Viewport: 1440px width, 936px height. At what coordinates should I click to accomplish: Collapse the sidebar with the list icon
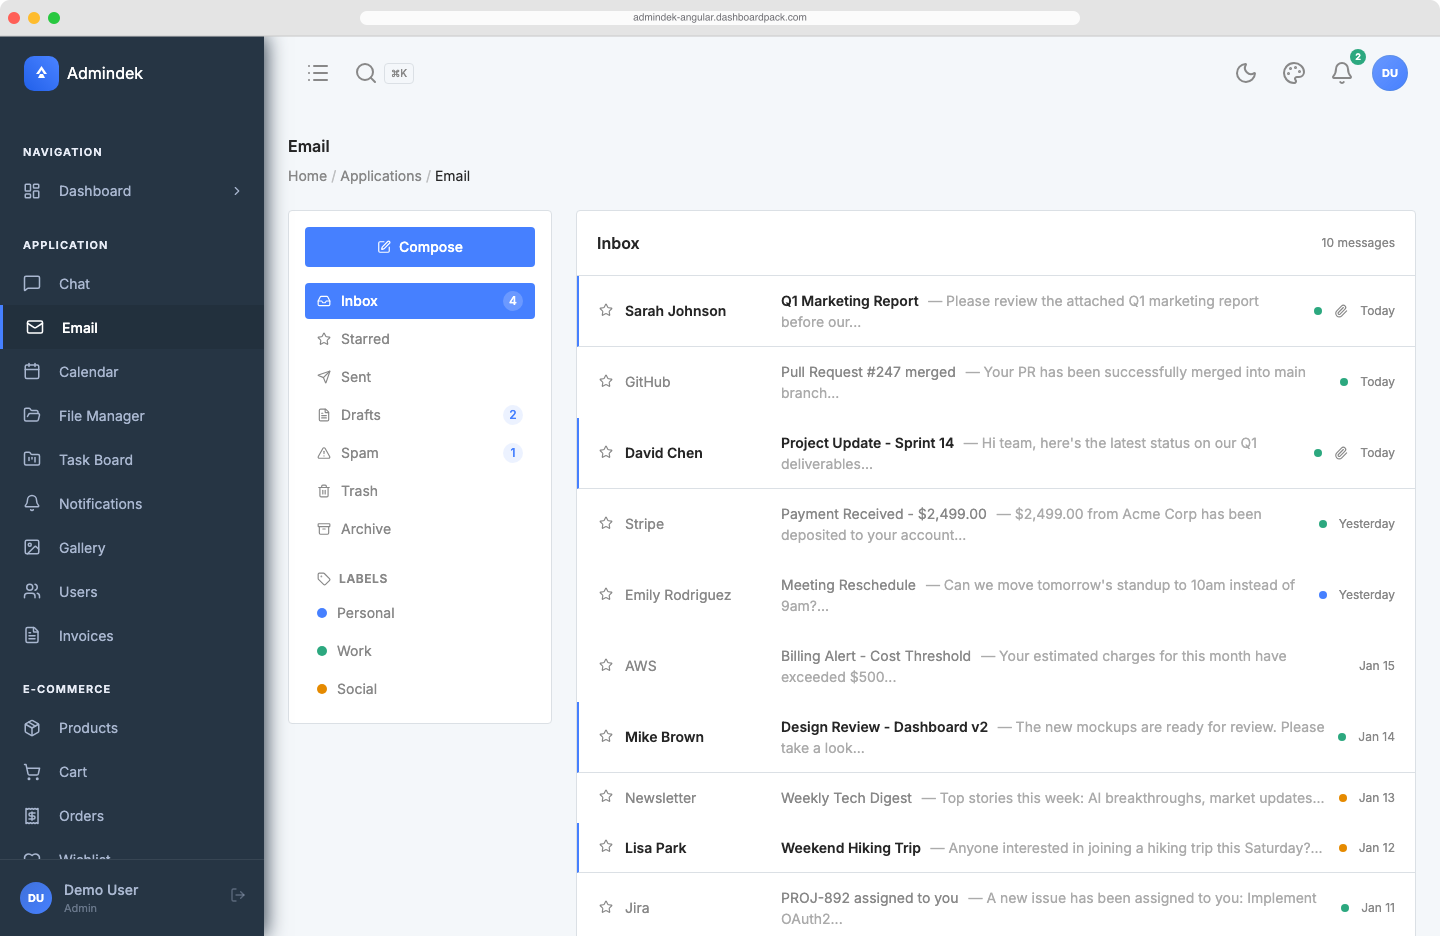[318, 73]
